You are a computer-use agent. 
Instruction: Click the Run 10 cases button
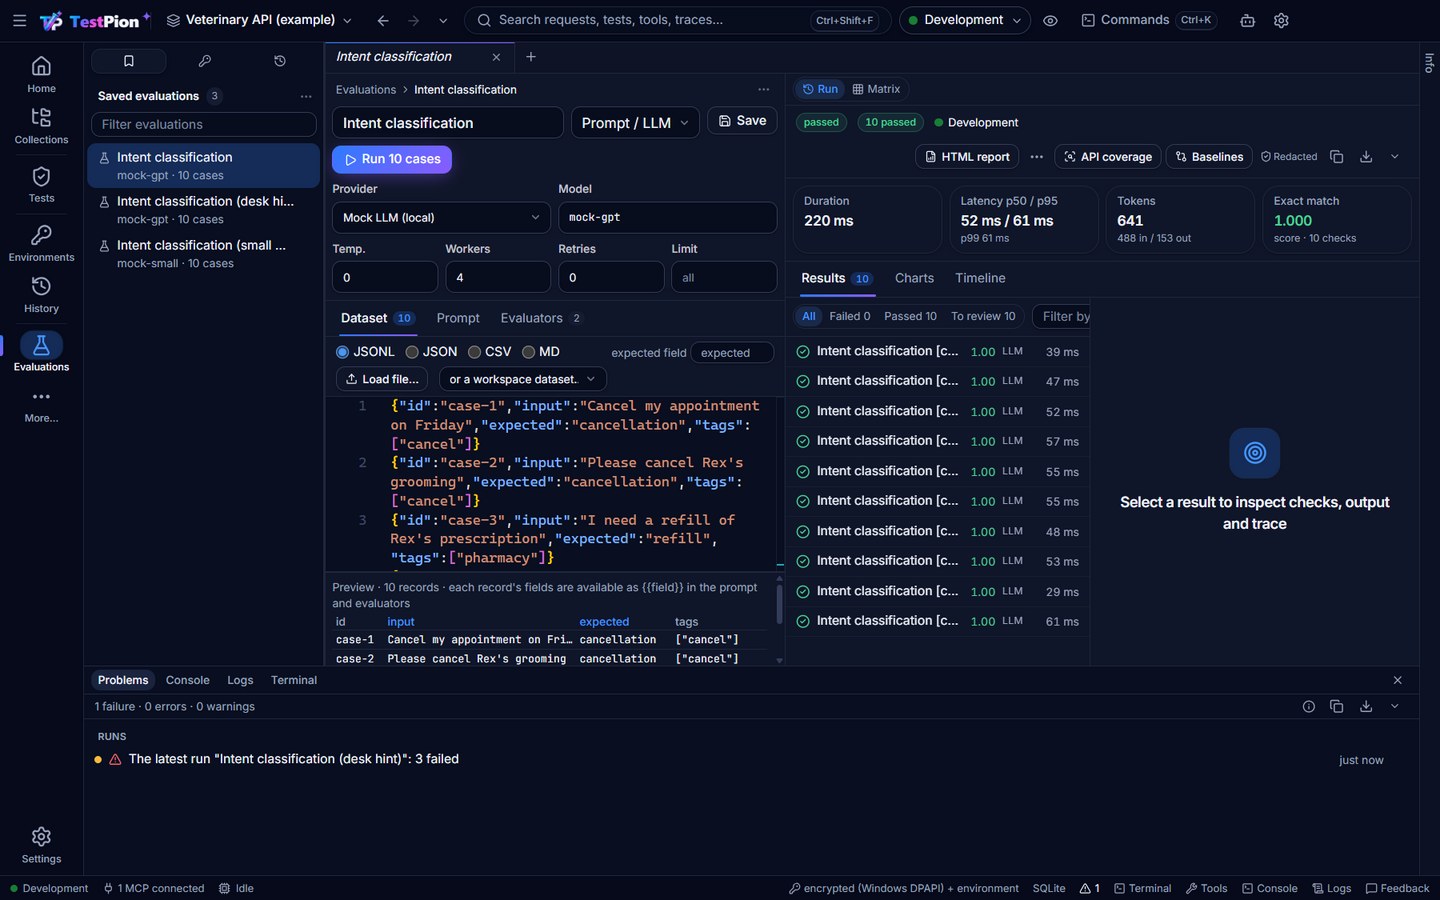pos(392,159)
